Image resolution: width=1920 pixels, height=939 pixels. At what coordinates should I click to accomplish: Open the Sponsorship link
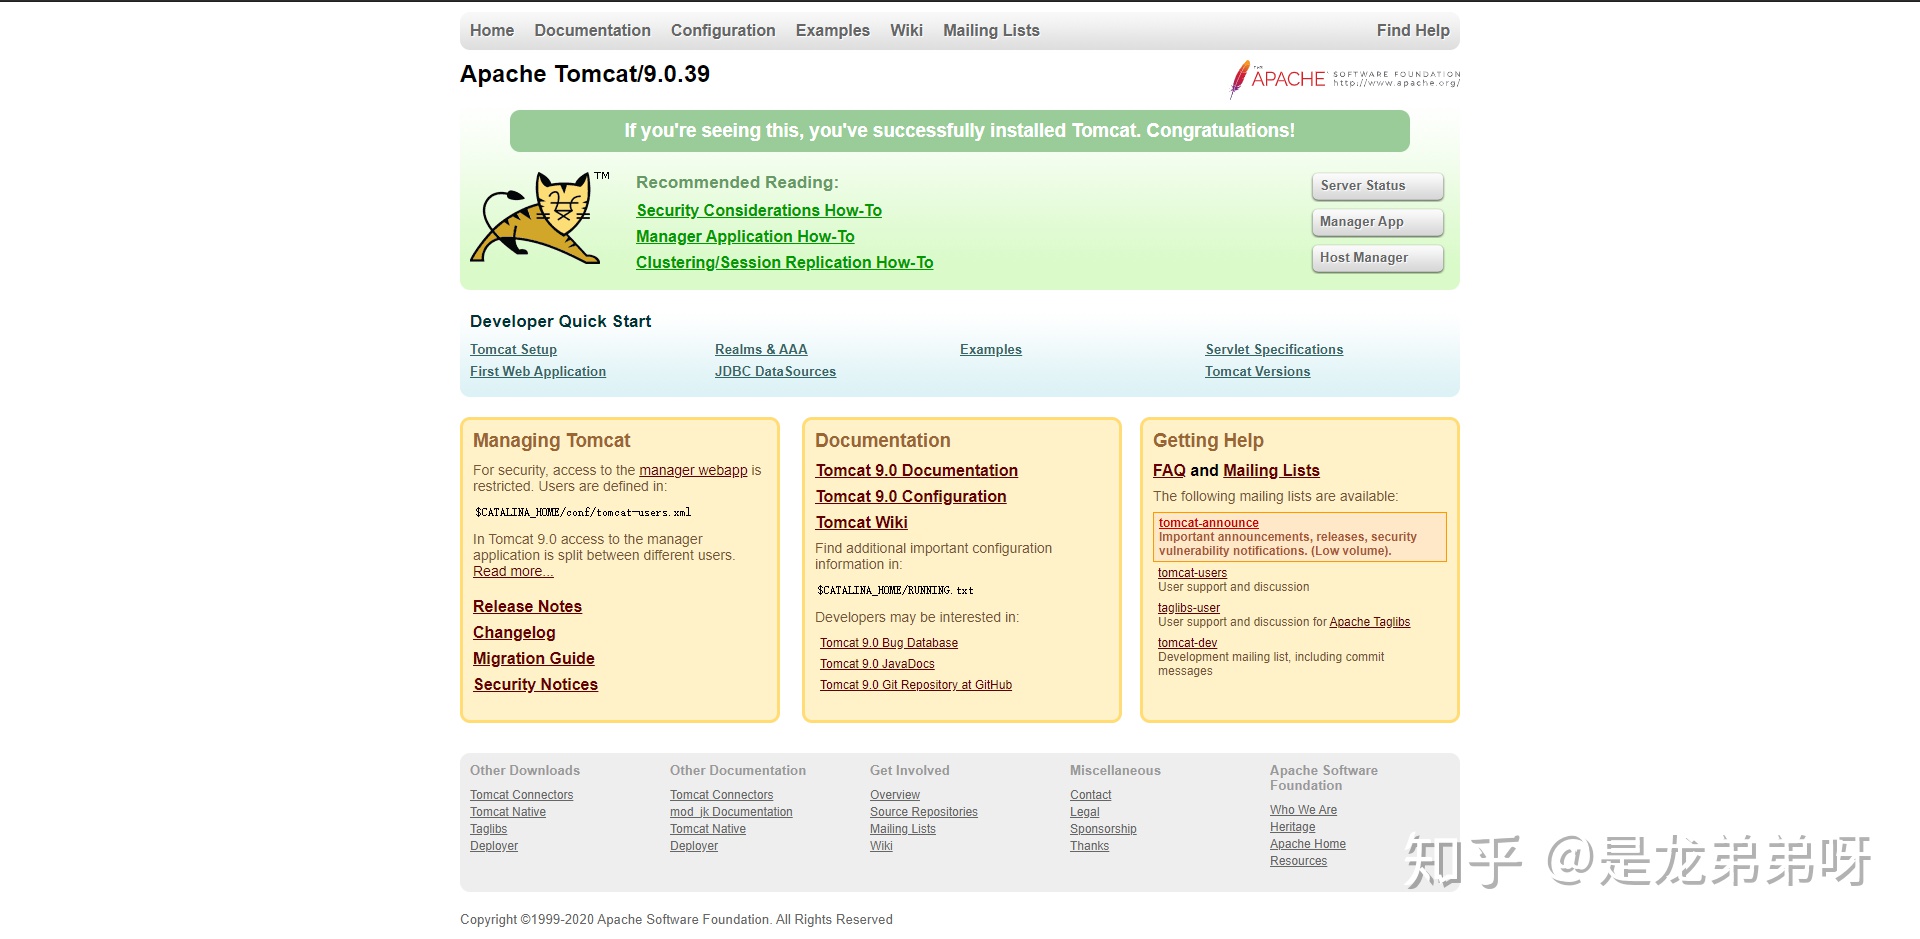point(1103,830)
